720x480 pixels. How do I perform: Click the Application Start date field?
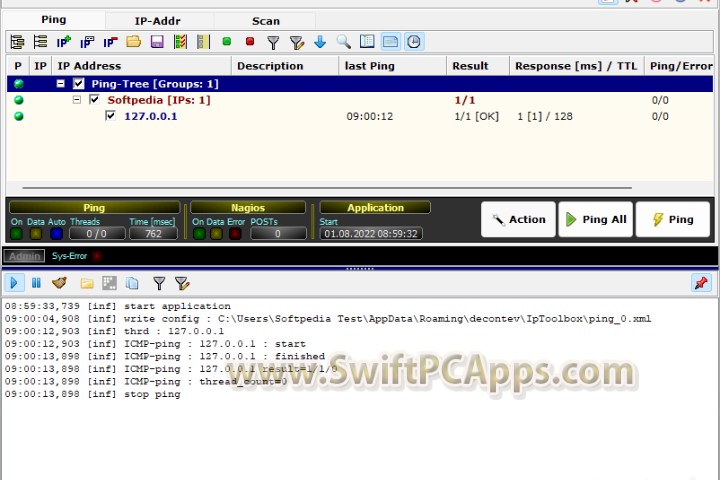tap(371, 234)
